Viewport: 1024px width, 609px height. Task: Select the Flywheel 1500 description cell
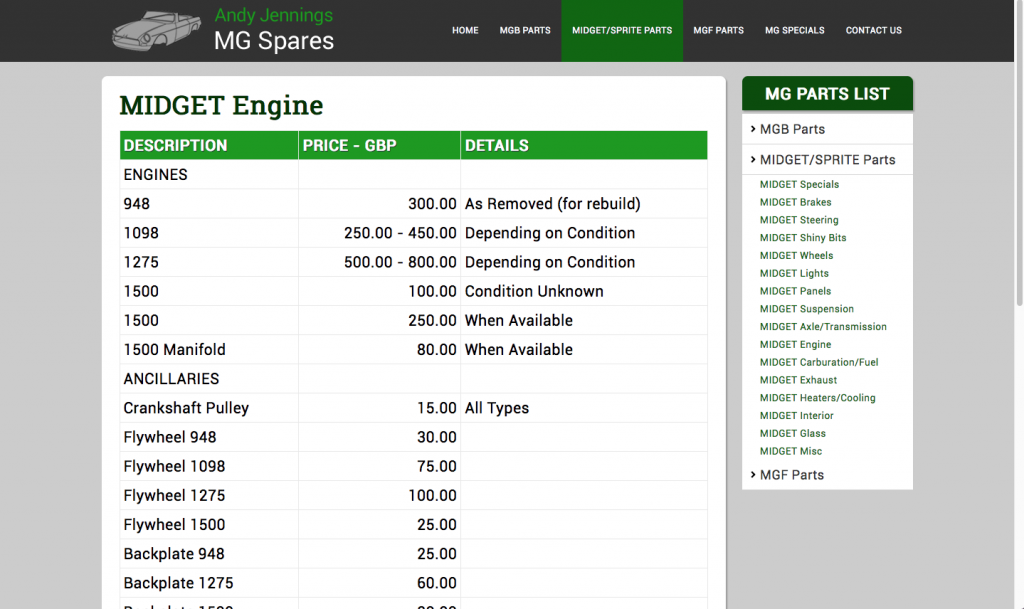pyautogui.click(x=209, y=524)
